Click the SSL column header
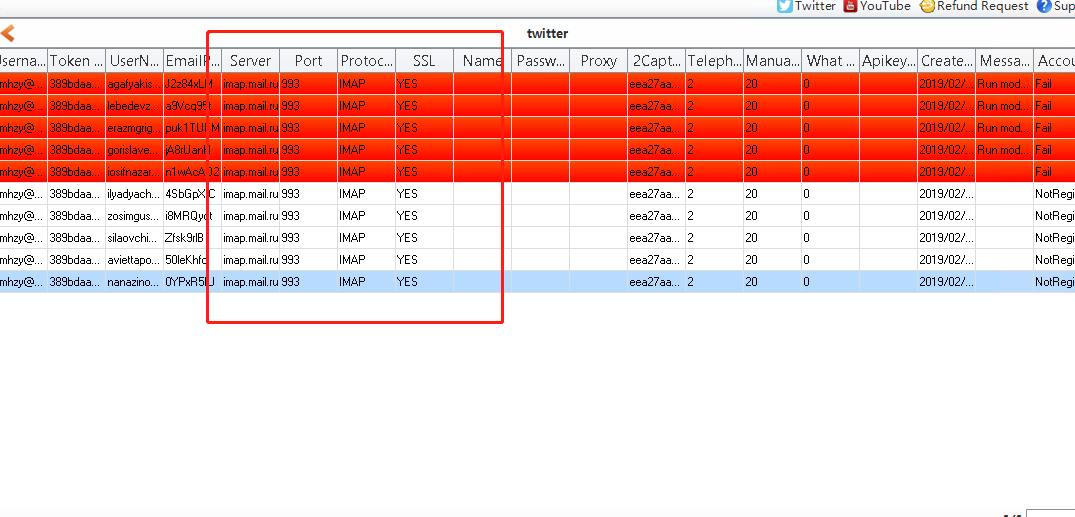1075x517 pixels. click(x=424, y=61)
